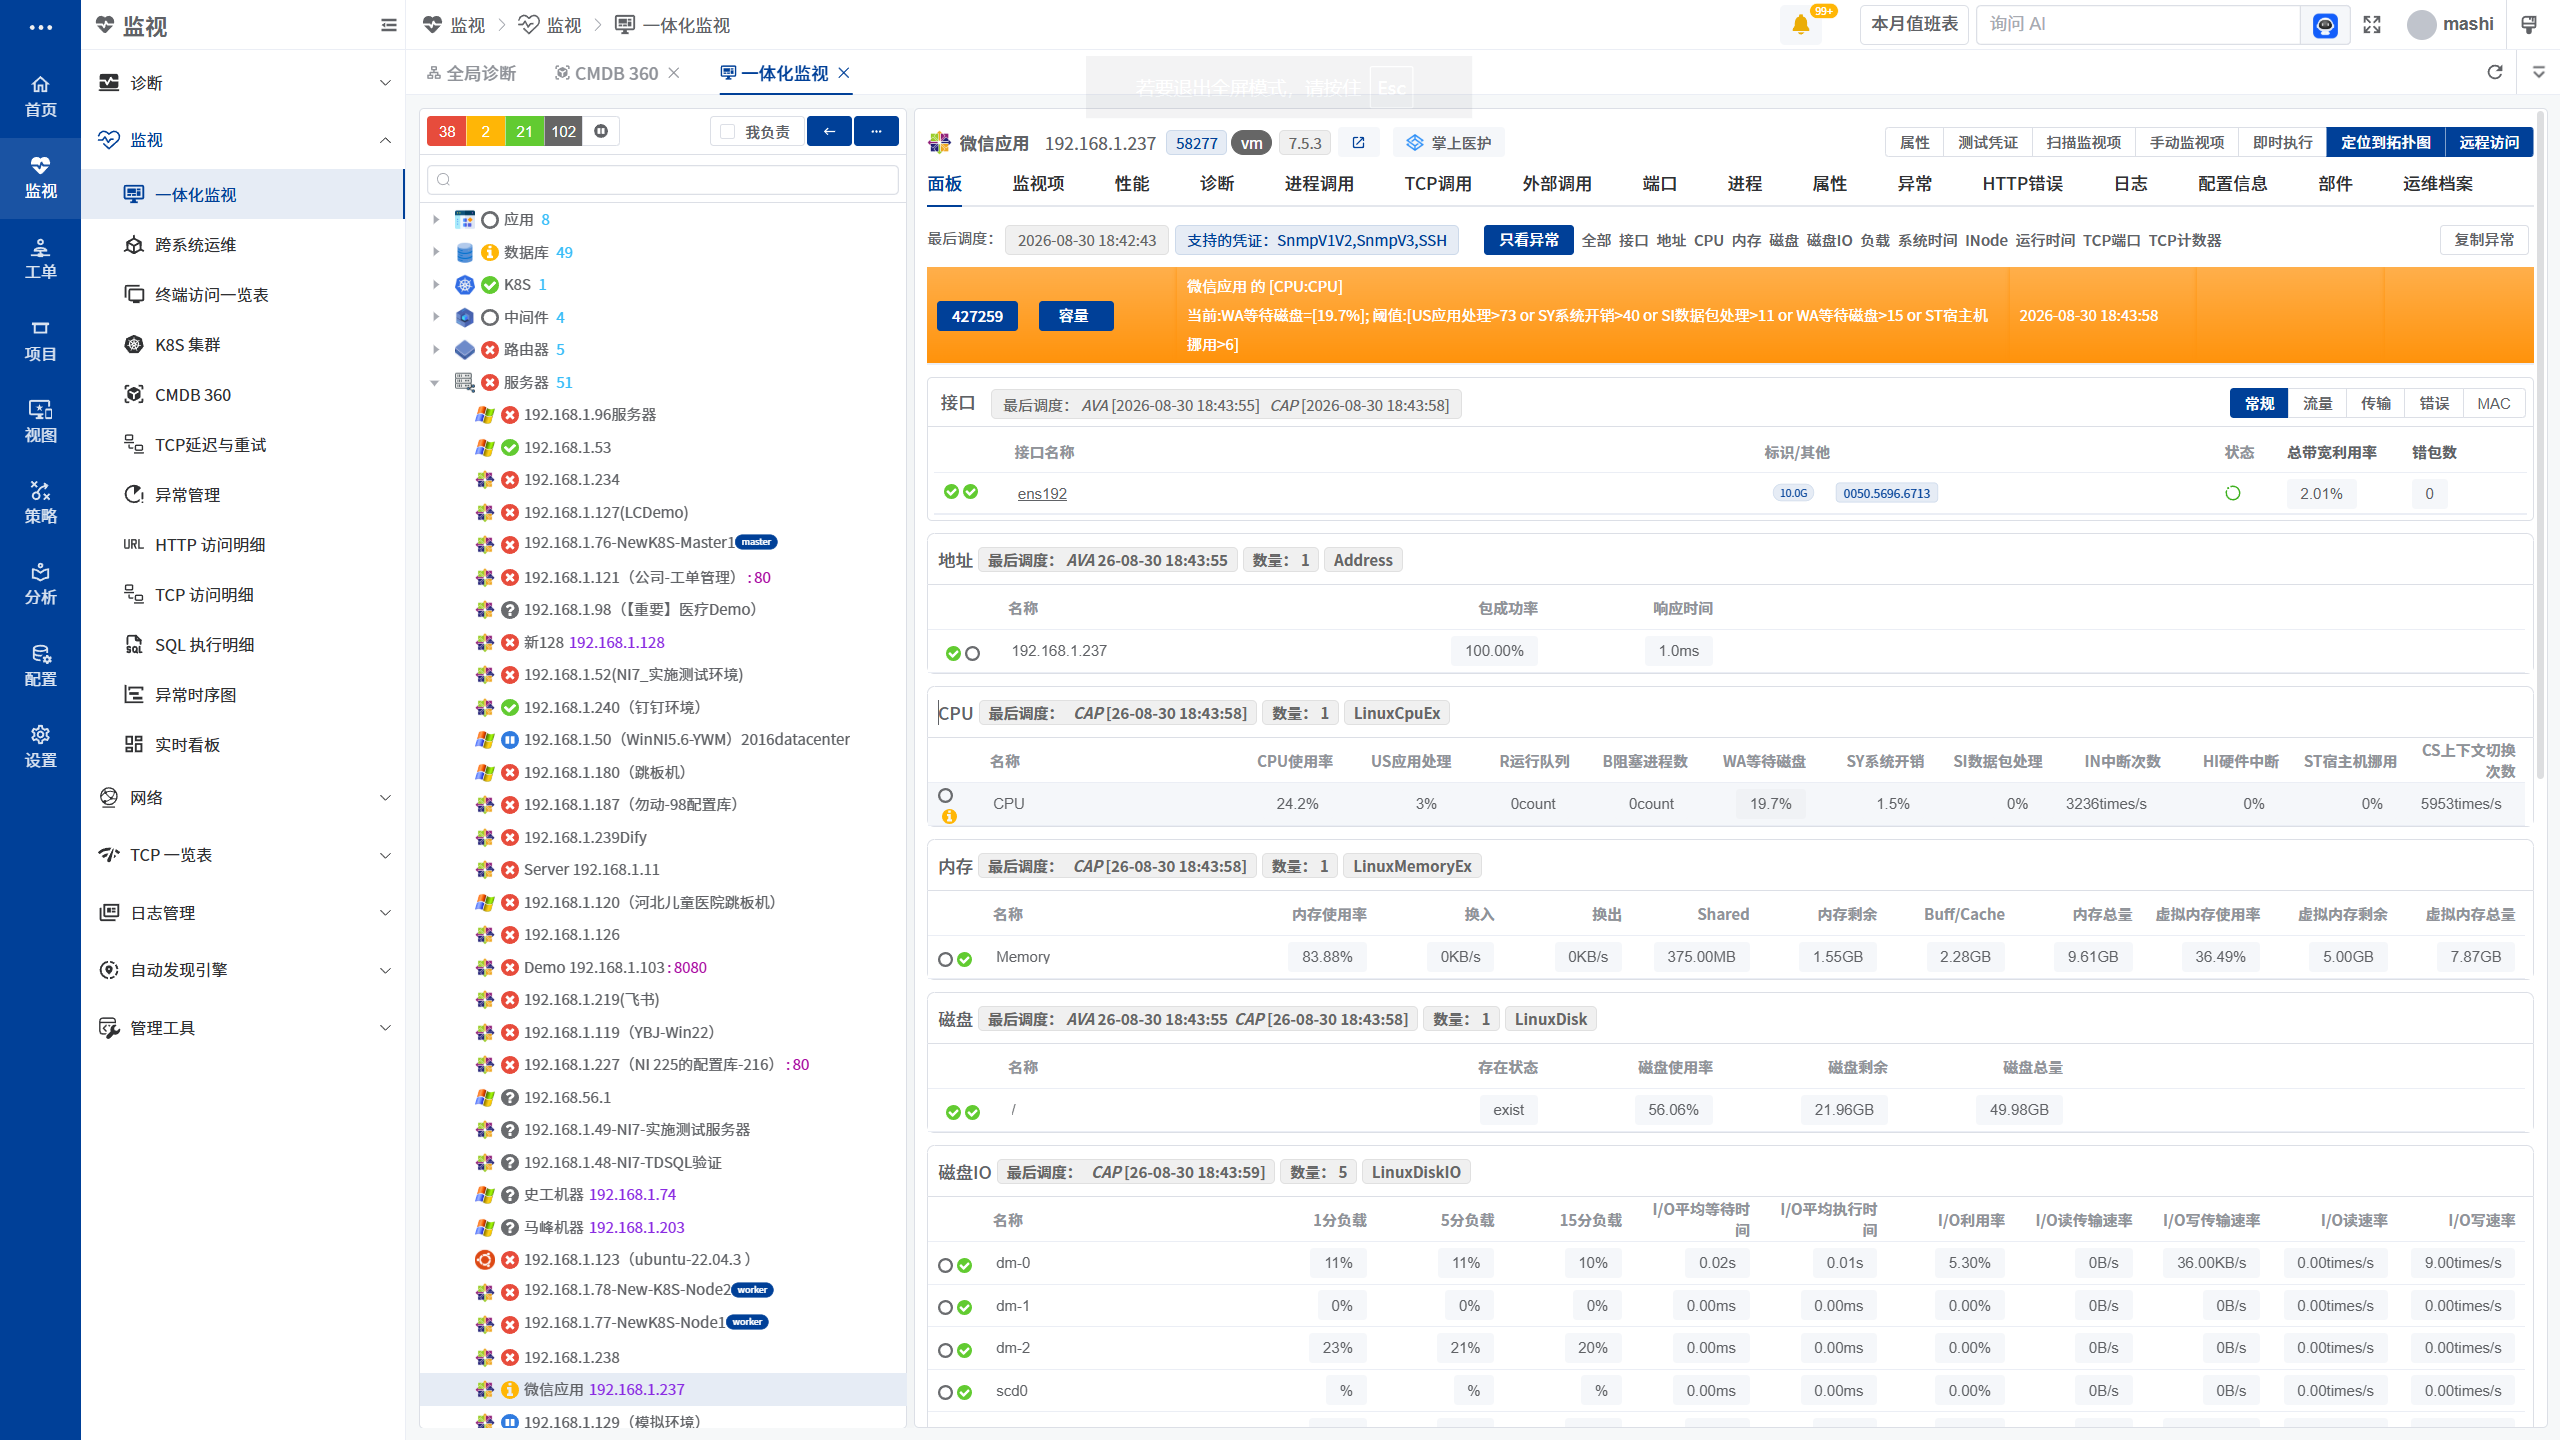The width and height of the screenshot is (2560, 1440).
Task: Open the 工单 work order sidebar icon
Action: tap(40, 259)
